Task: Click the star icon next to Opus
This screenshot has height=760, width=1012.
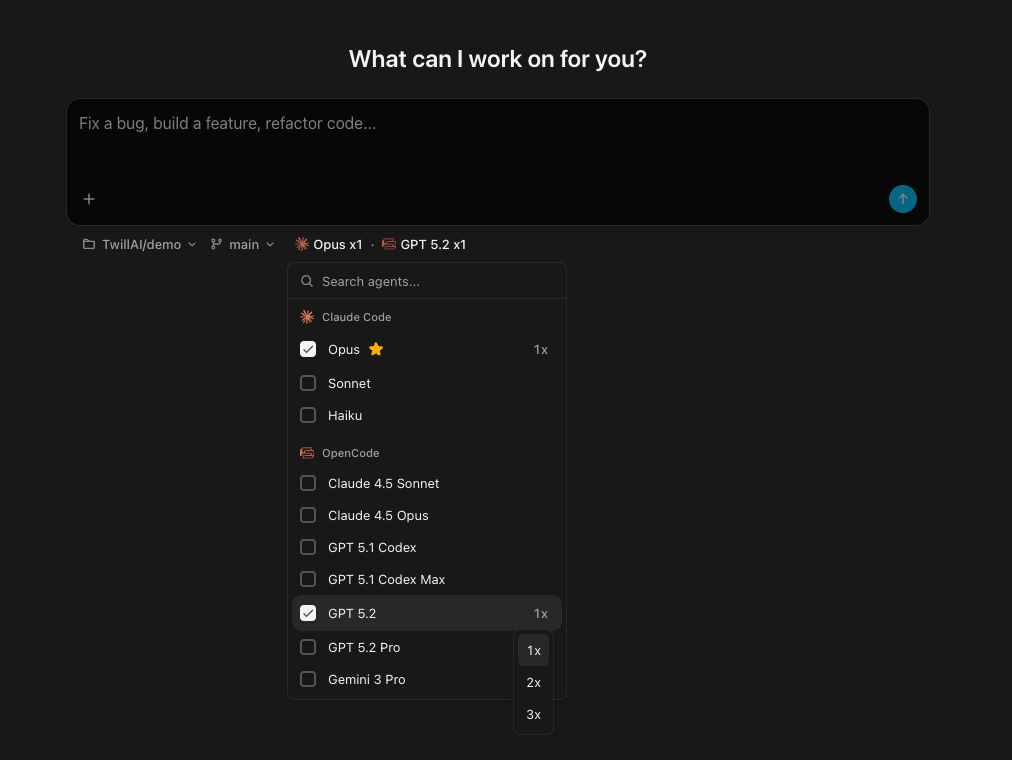Action: click(x=375, y=349)
